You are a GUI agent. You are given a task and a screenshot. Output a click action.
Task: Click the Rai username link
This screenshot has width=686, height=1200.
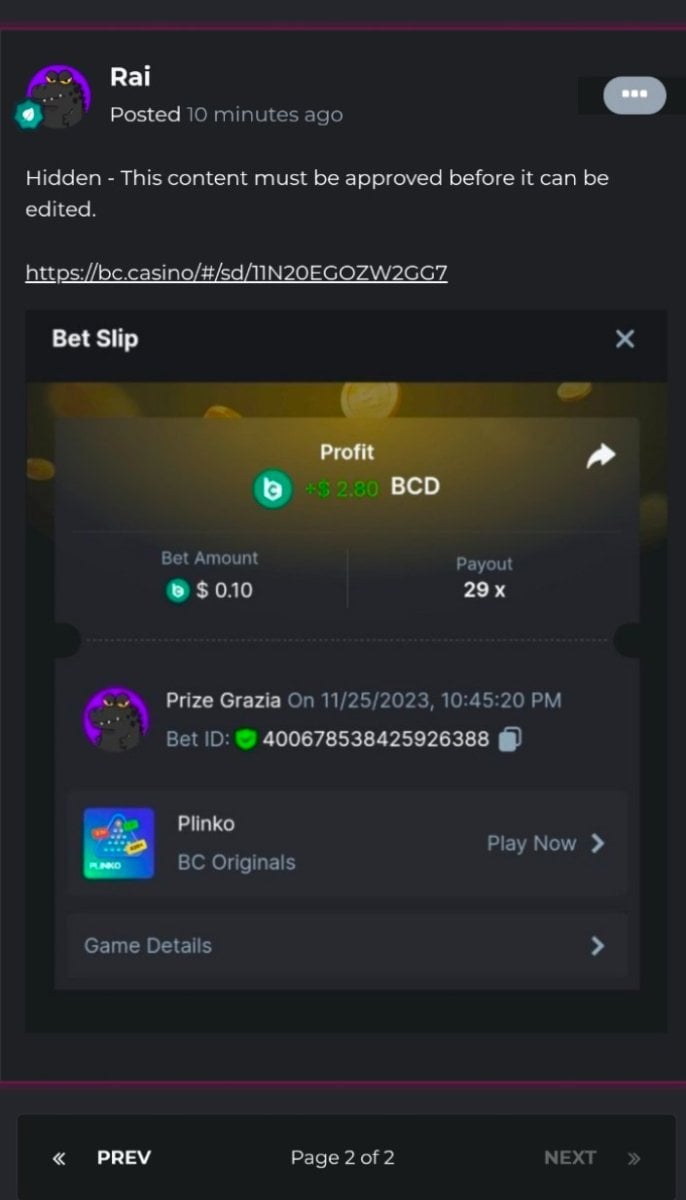130,76
